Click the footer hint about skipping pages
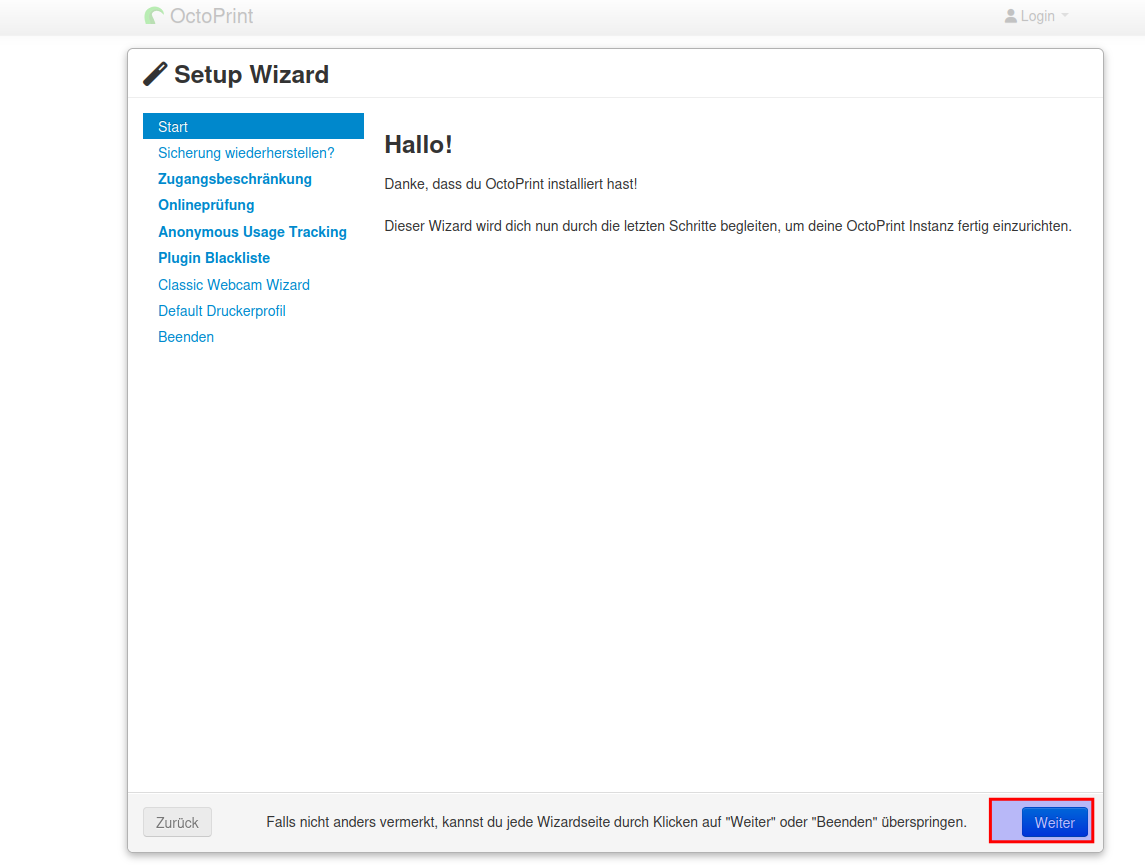 [616, 822]
